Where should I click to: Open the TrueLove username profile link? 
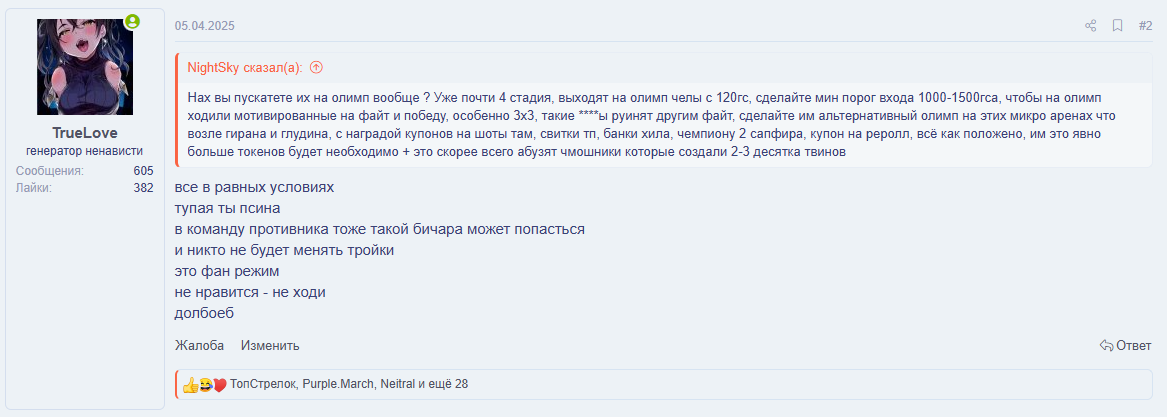[x=85, y=133]
